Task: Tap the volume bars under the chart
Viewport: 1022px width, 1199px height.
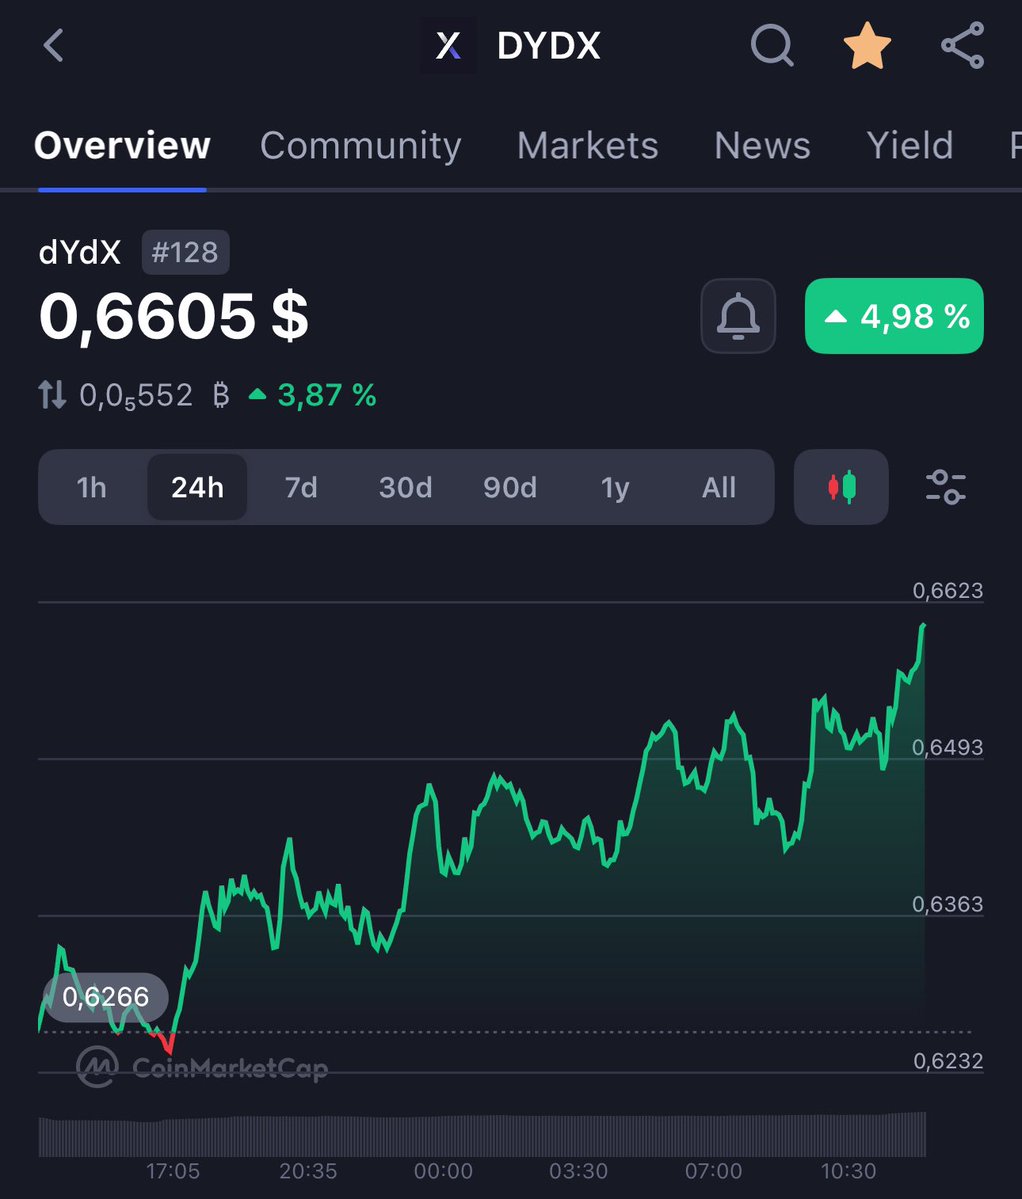Action: pos(482,1135)
